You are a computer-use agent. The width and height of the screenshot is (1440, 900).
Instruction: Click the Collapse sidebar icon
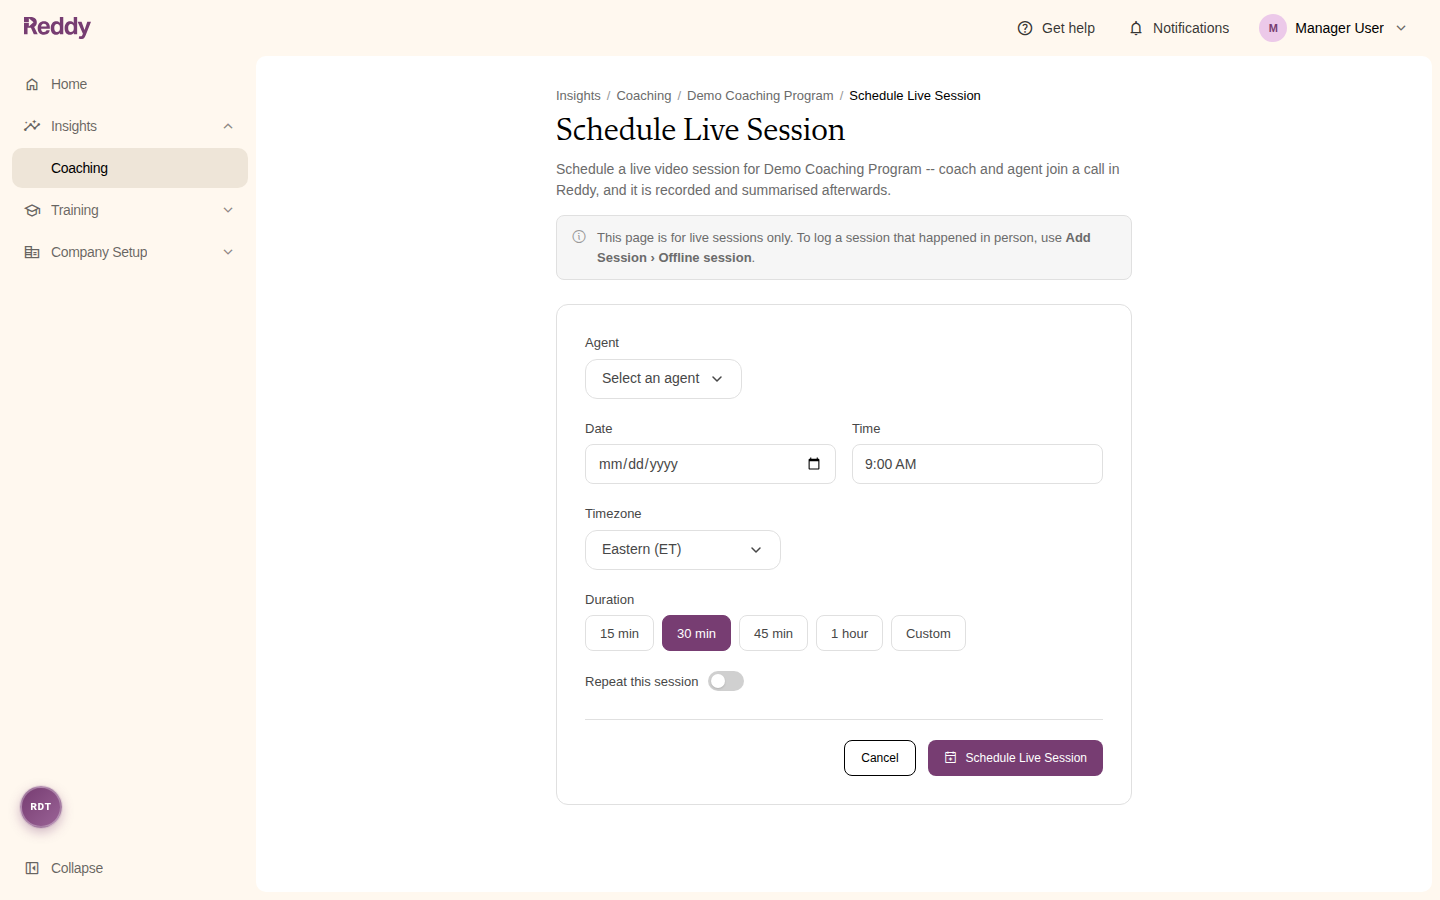pyautogui.click(x=32, y=868)
